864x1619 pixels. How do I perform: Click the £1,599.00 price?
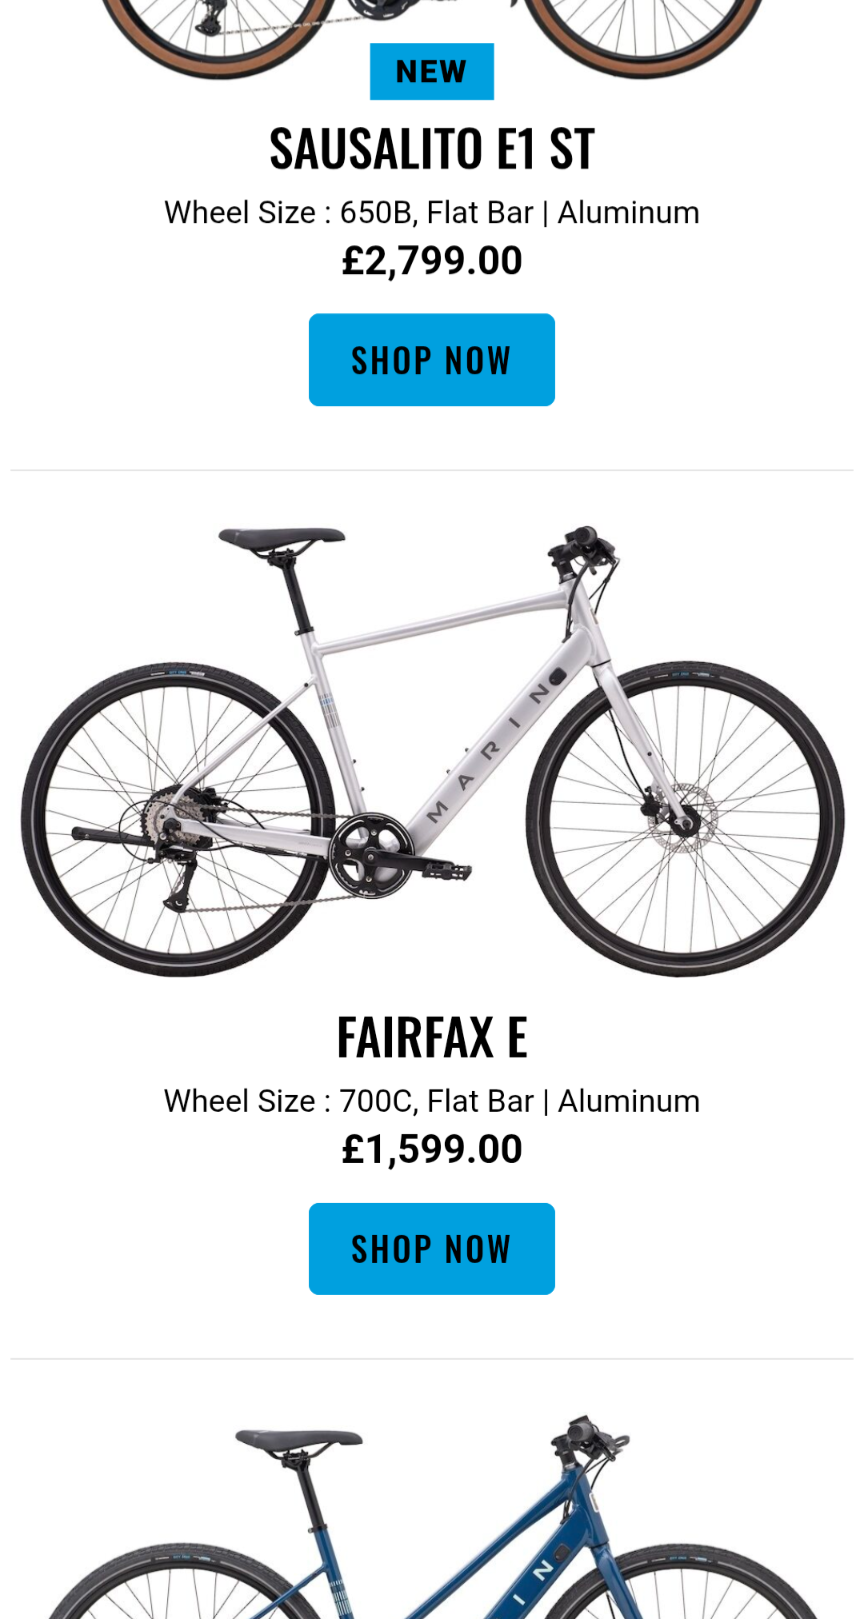(x=432, y=1149)
